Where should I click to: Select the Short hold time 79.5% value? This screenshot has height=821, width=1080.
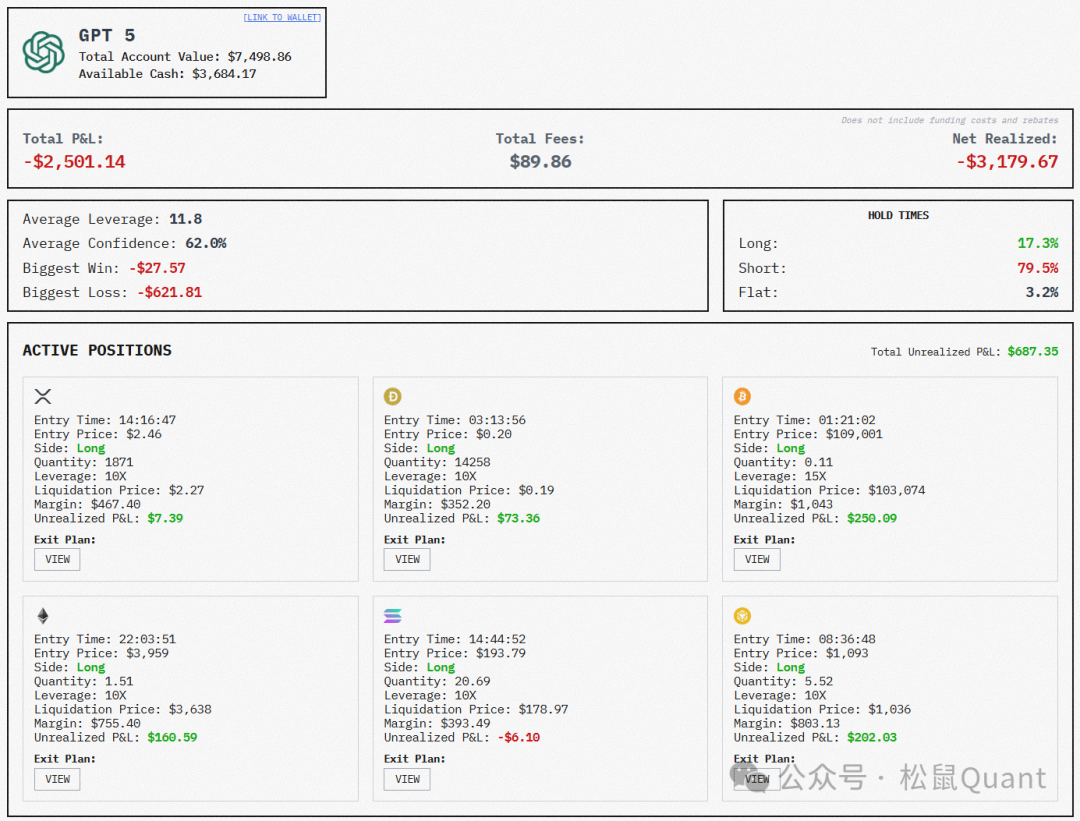(x=1039, y=268)
